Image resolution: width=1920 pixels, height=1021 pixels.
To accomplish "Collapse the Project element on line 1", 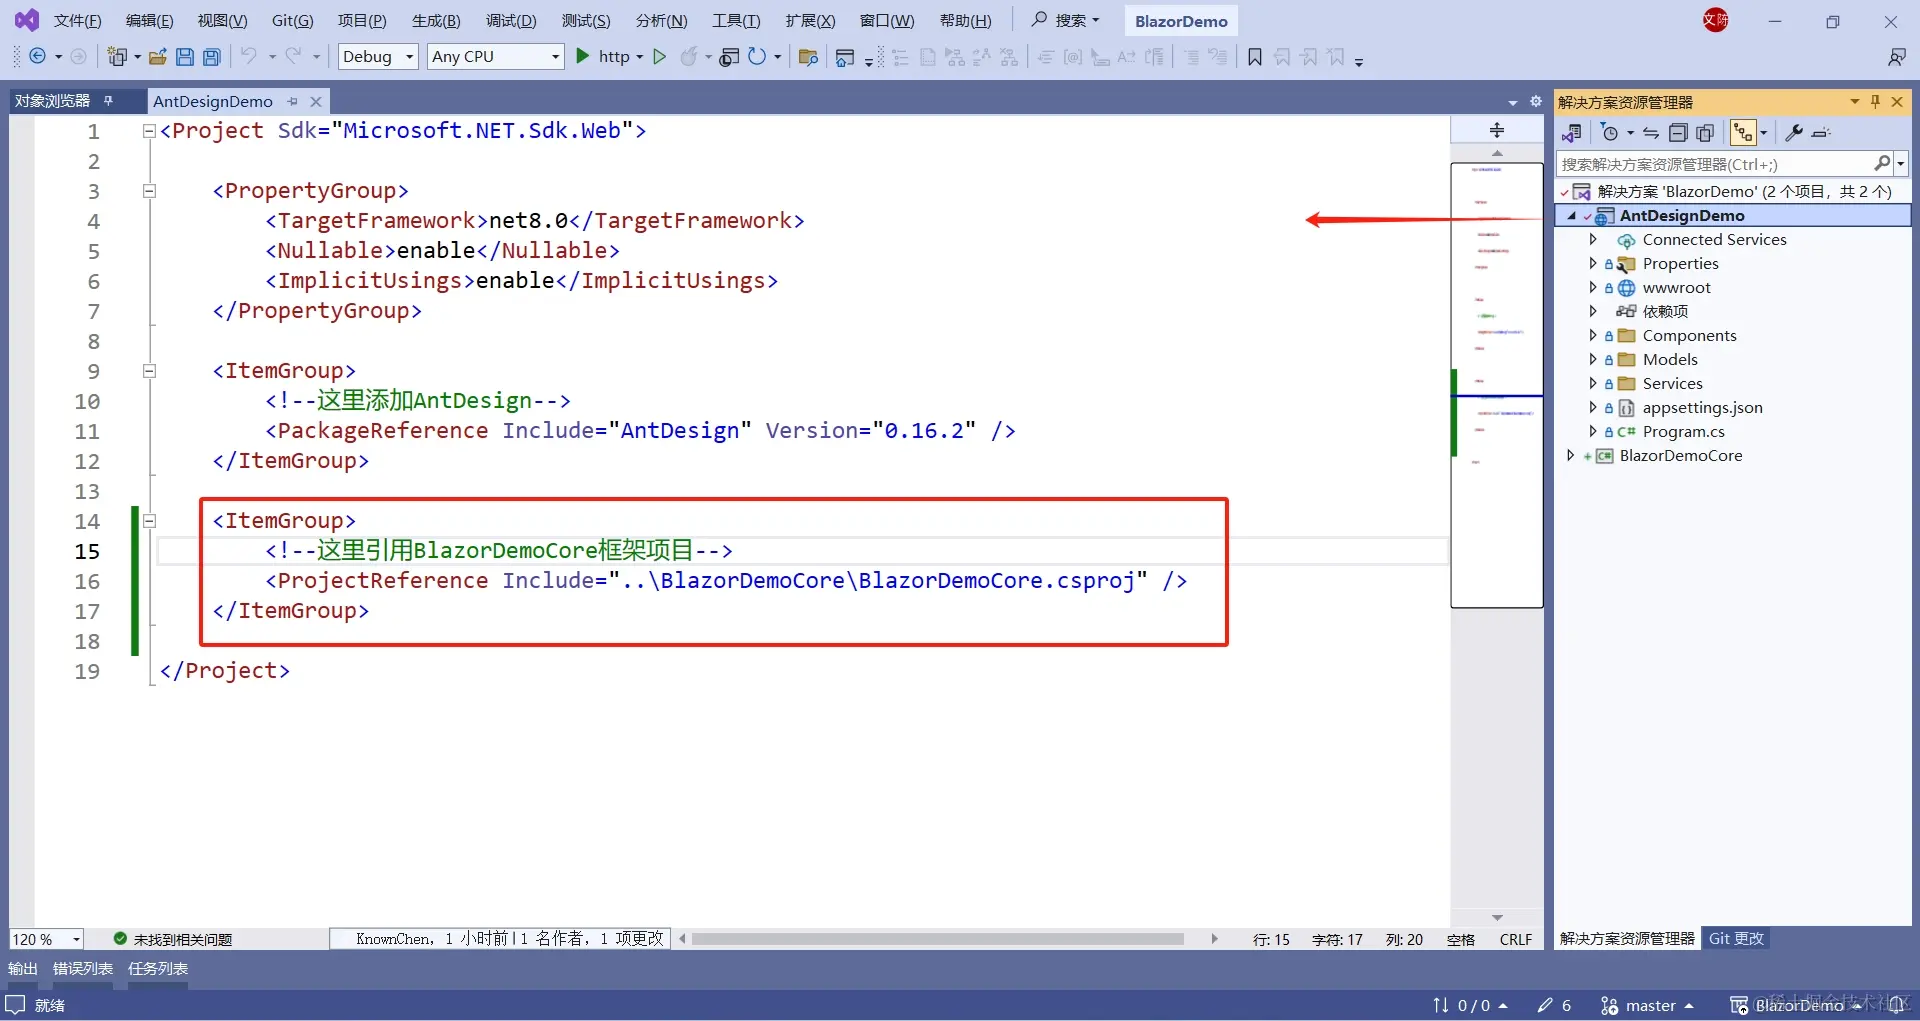I will (149, 131).
